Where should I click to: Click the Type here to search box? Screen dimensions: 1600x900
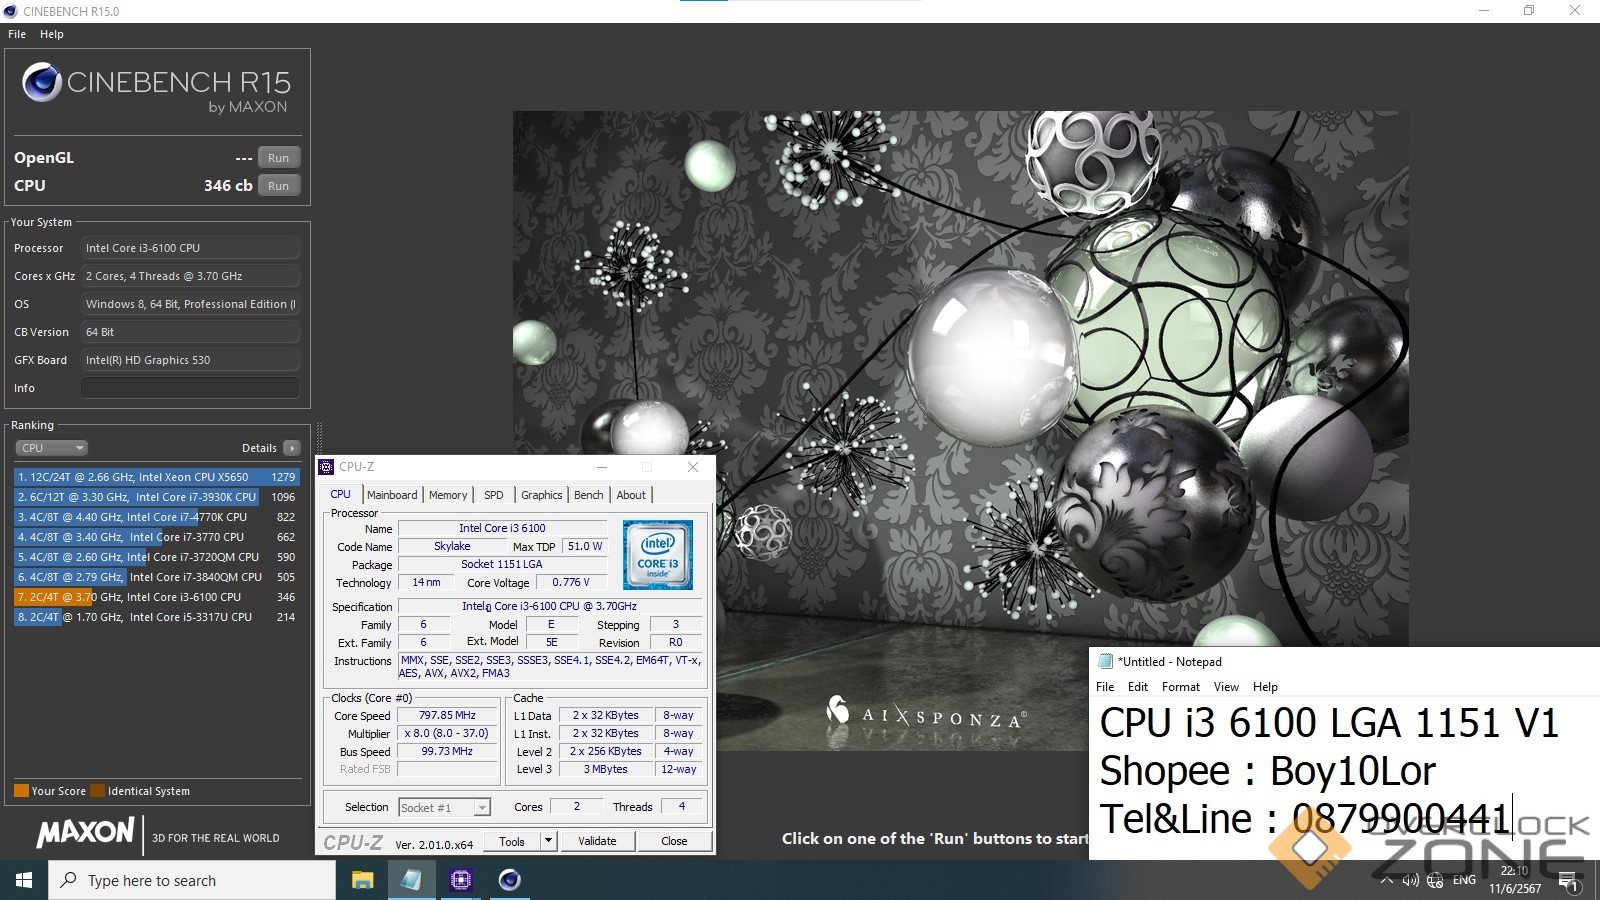pyautogui.click(x=192, y=880)
